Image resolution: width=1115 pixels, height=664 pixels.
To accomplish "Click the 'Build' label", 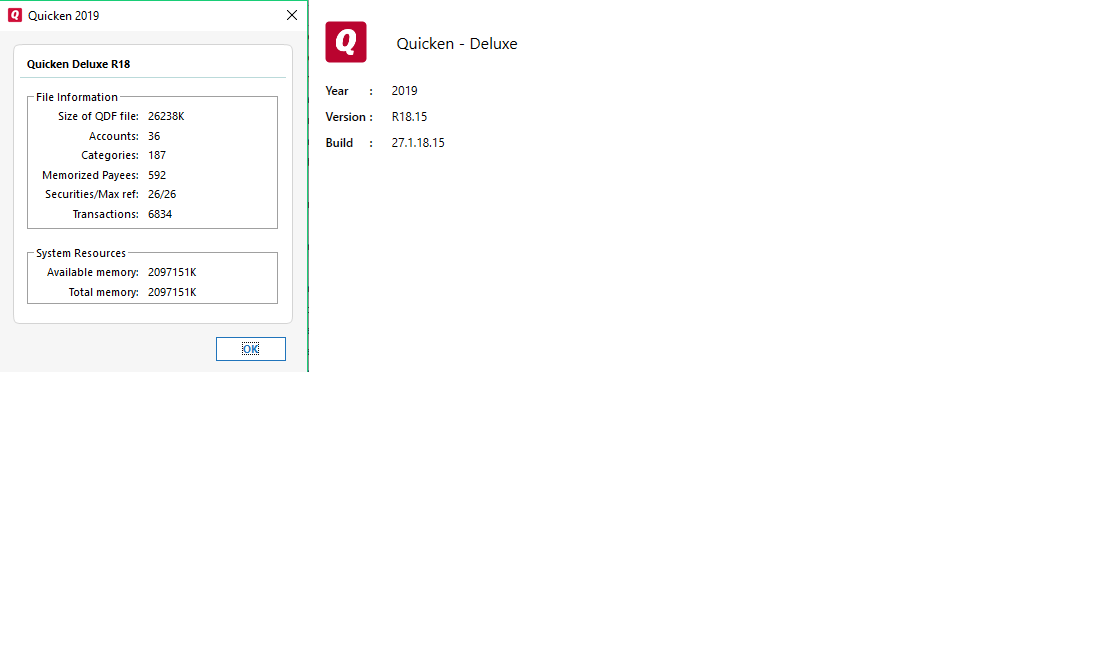I will coord(339,143).
